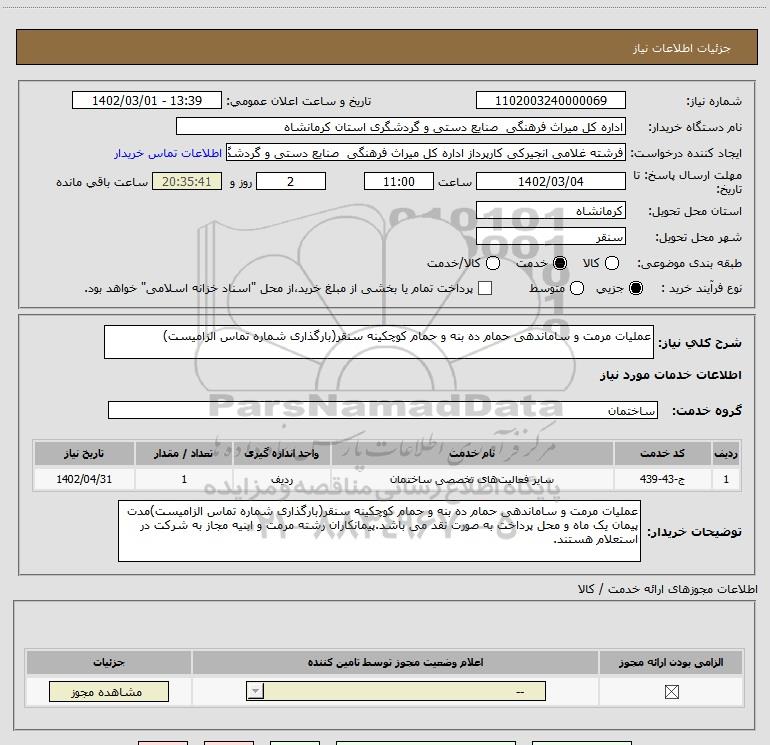Click the تعداد / مقدار column header
Viewport: 770px width, 745px height.
click(184, 453)
